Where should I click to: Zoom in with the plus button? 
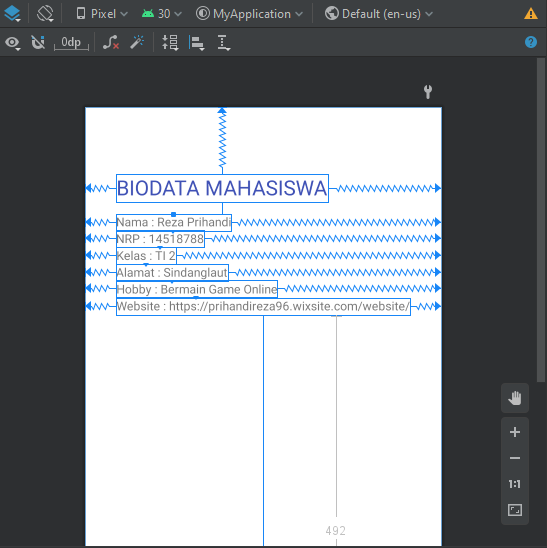pyautogui.click(x=515, y=432)
